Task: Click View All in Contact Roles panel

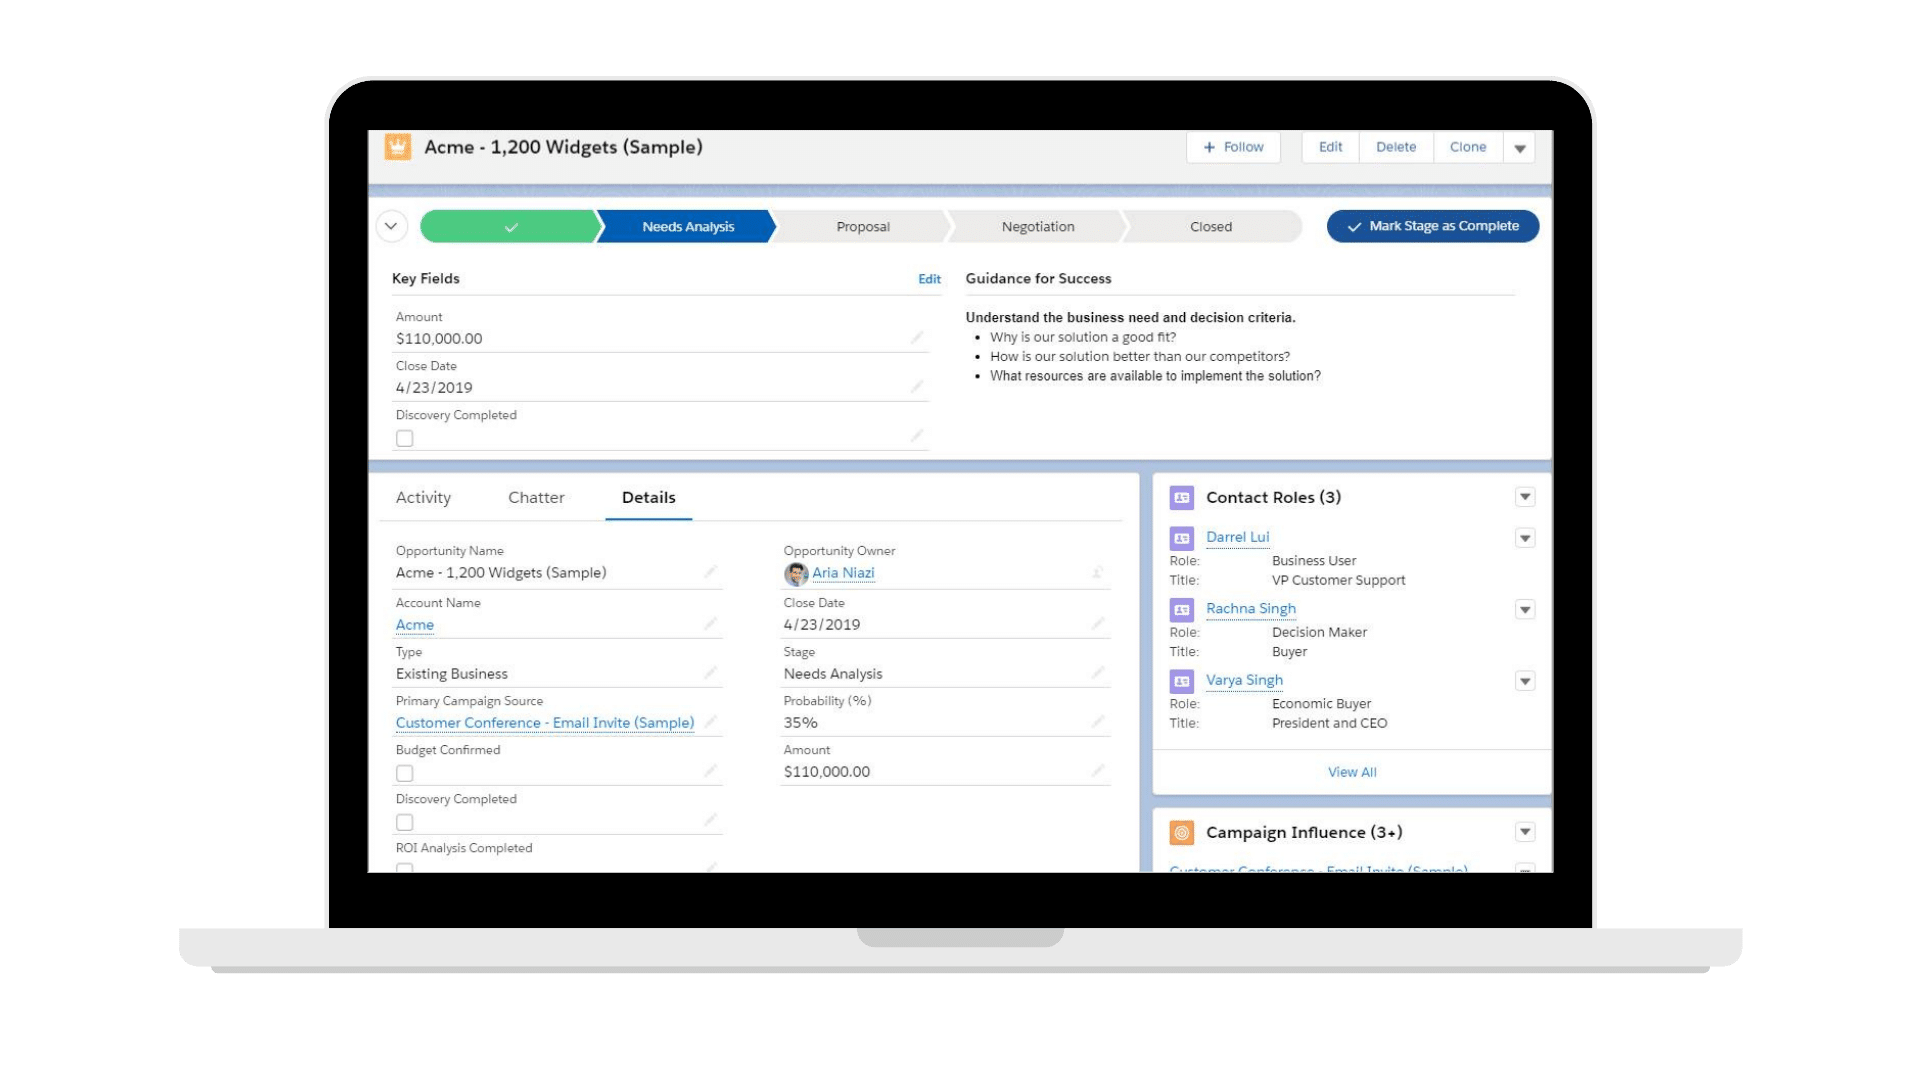Action: [1350, 771]
